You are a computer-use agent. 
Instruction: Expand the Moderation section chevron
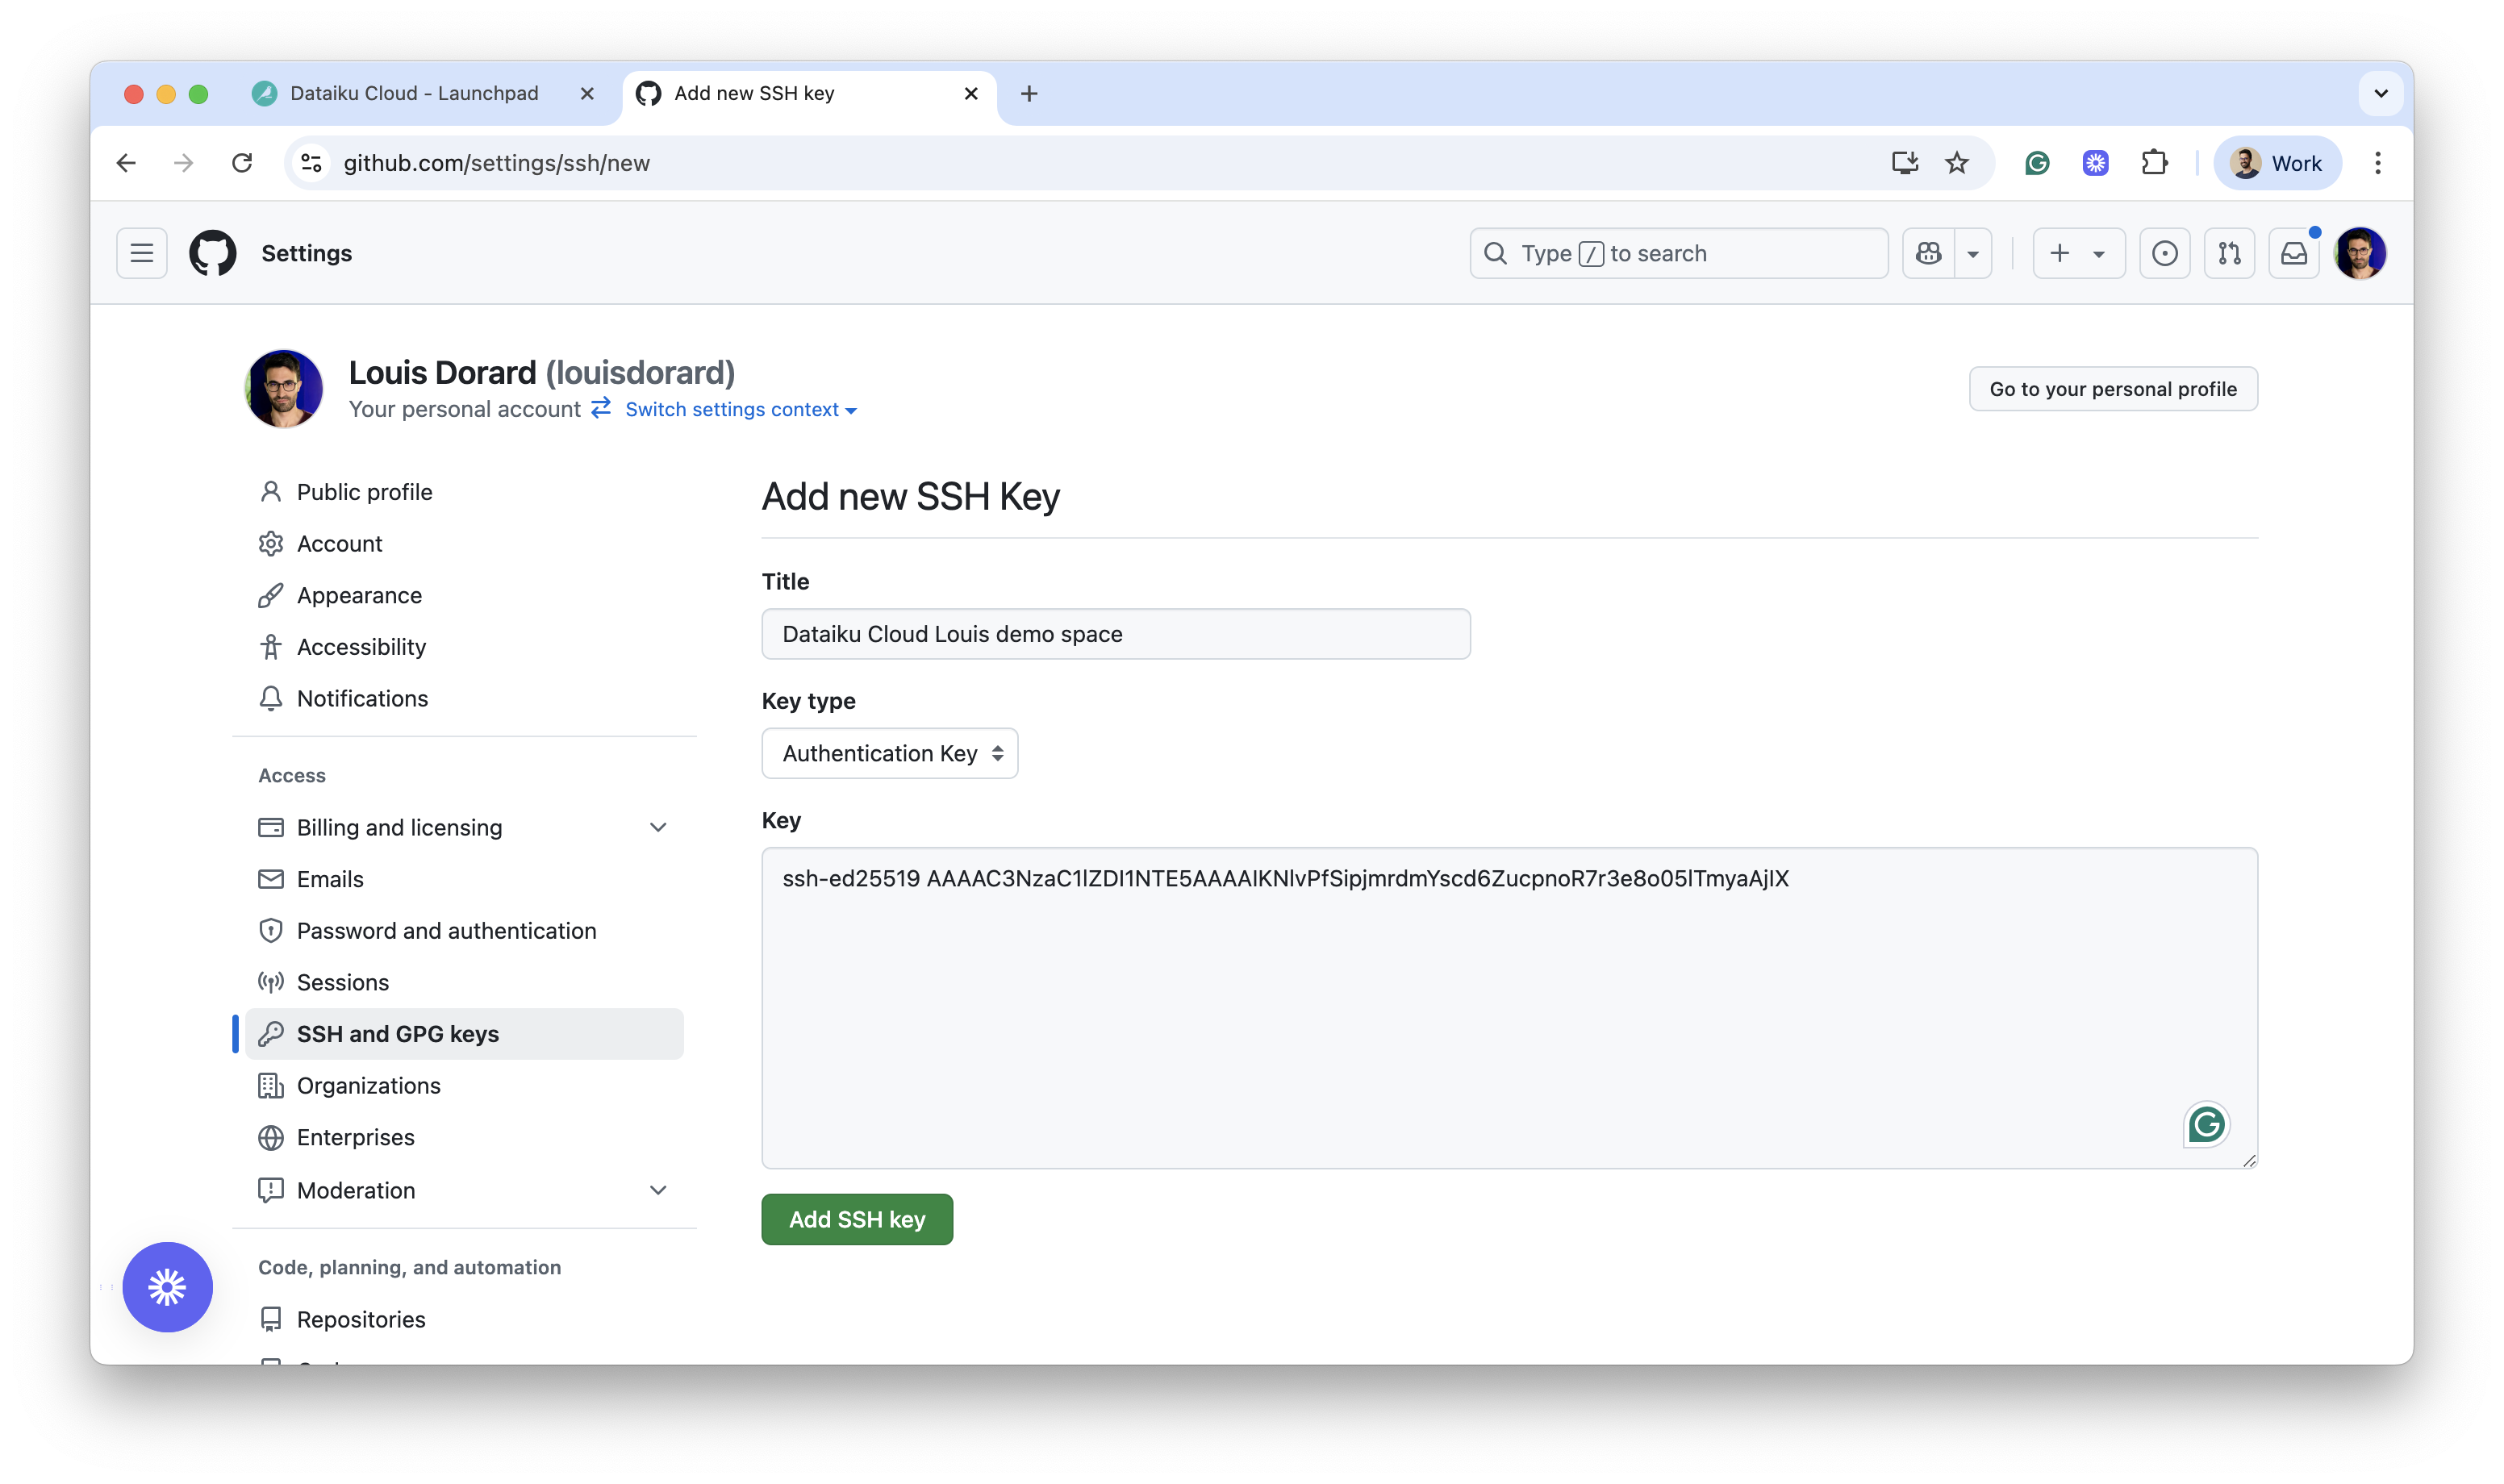tap(658, 1190)
